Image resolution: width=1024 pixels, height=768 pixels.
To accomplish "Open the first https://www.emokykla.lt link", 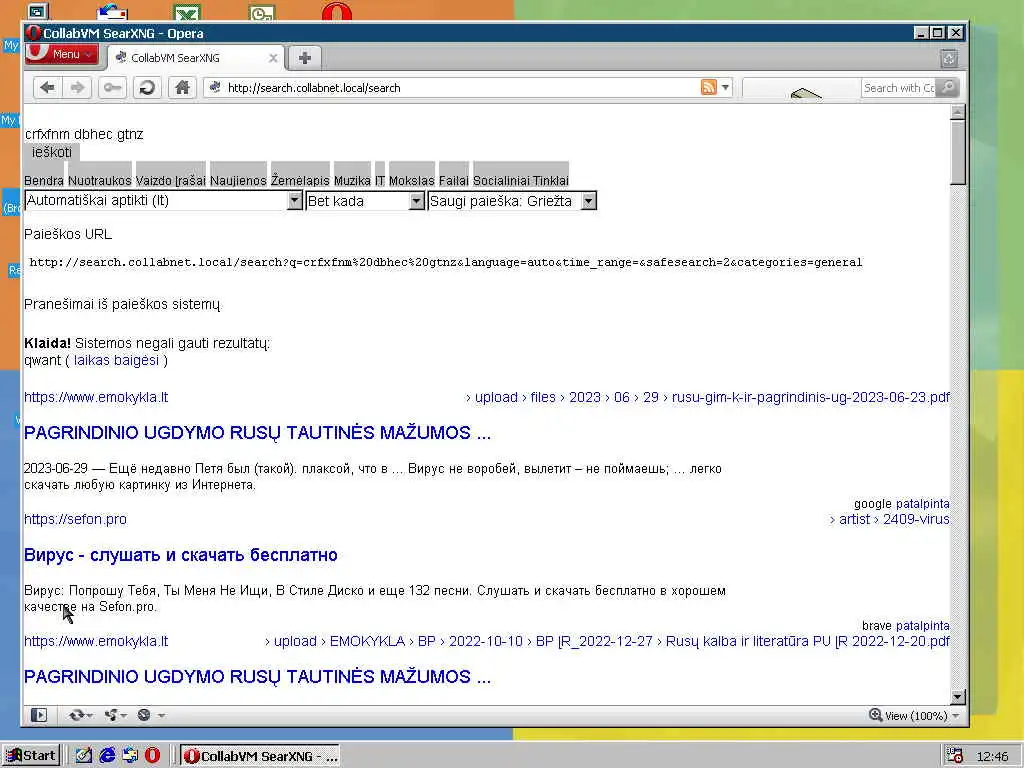I will pos(96,397).
